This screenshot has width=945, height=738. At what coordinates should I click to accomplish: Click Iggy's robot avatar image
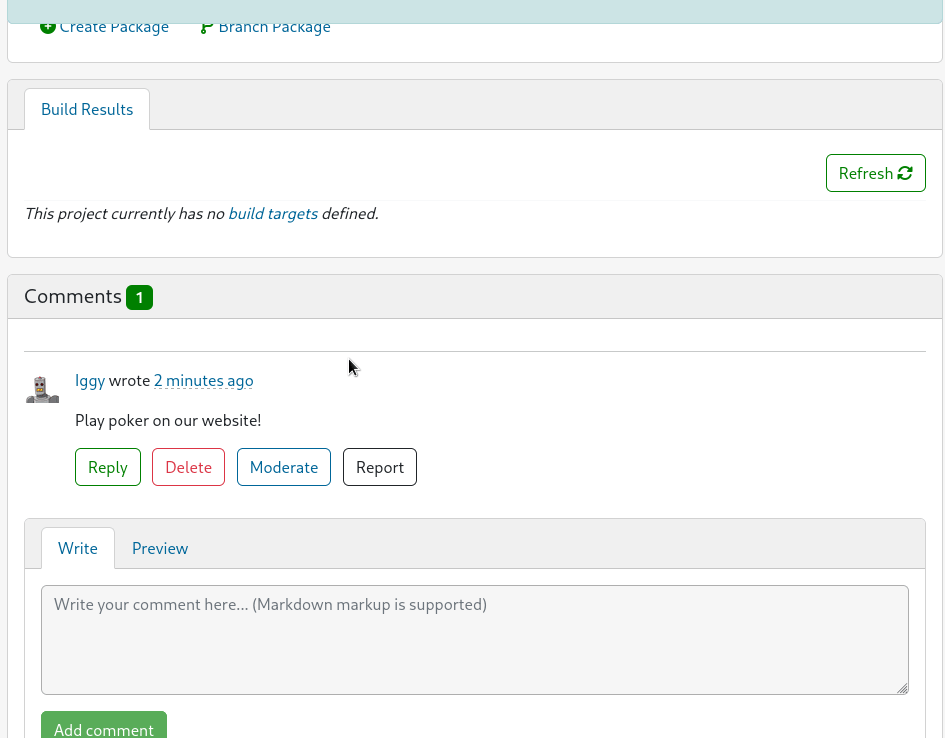(x=42, y=389)
